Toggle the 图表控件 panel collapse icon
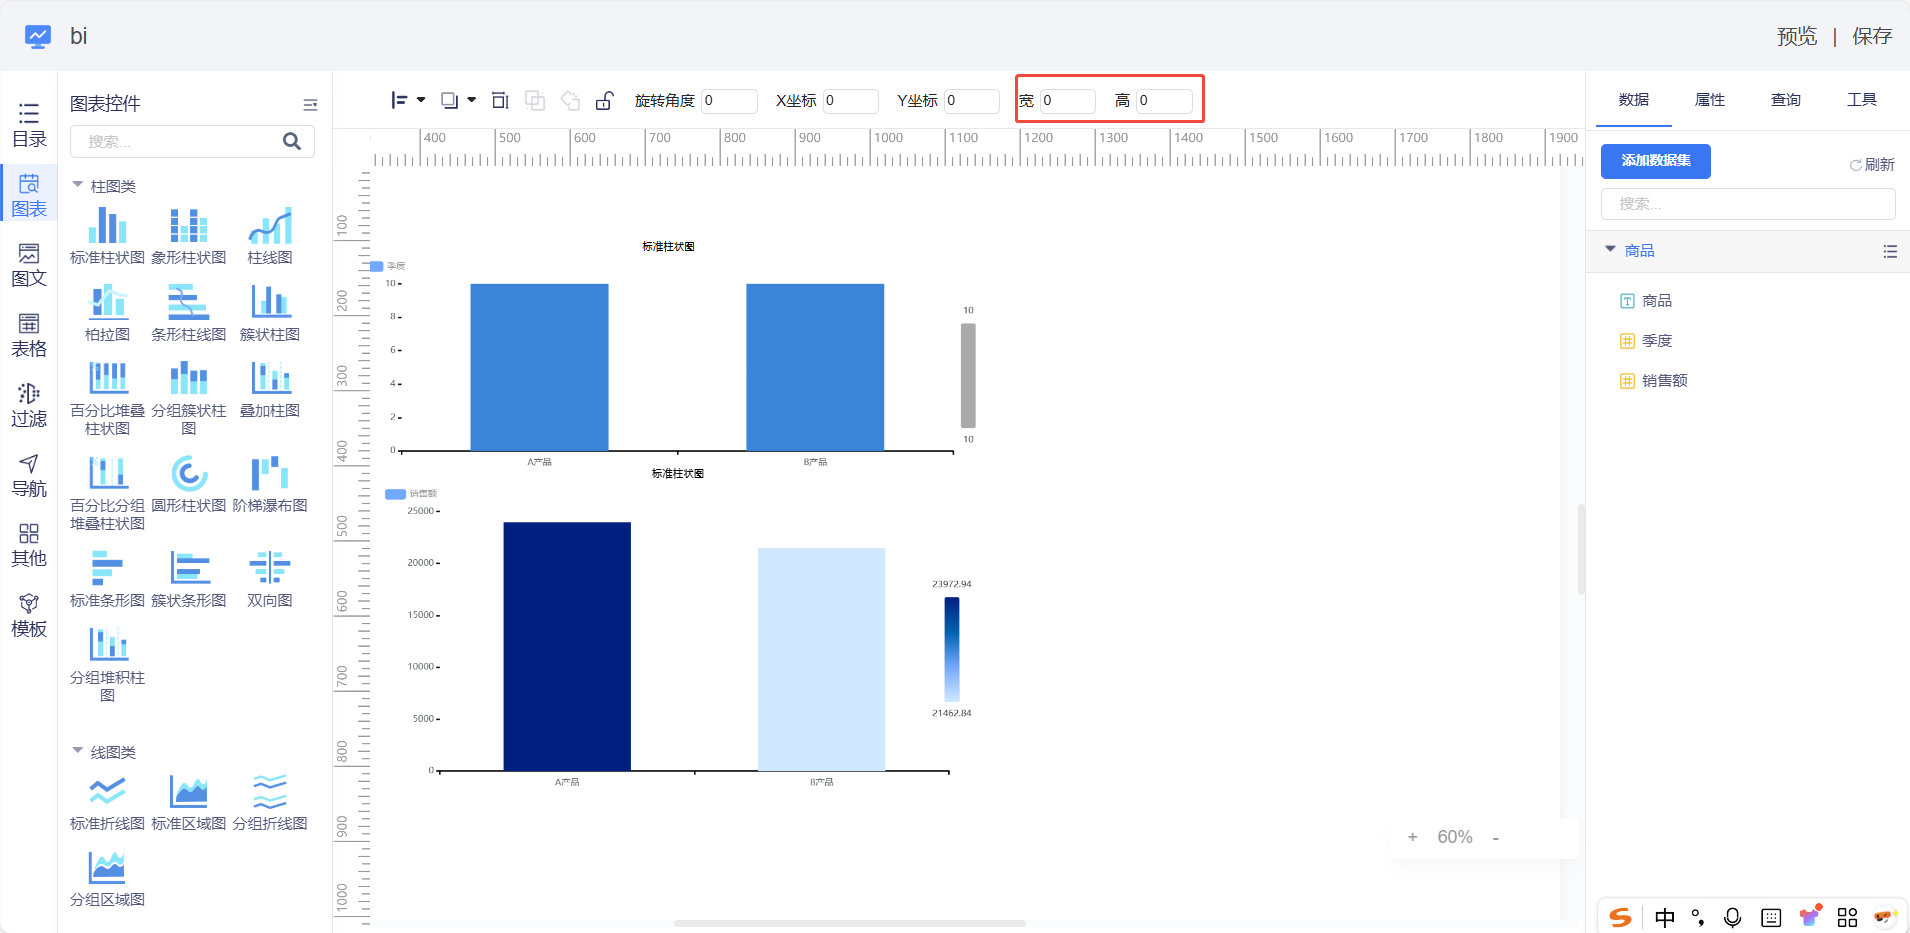 (310, 104)
